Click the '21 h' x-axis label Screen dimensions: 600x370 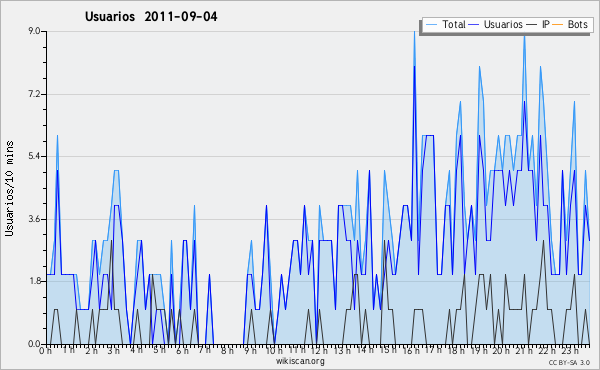tap(524, 350)
